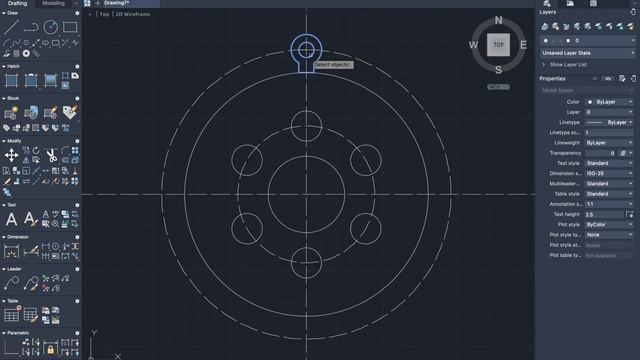Select the Move tool in Modify

point(11,155)
